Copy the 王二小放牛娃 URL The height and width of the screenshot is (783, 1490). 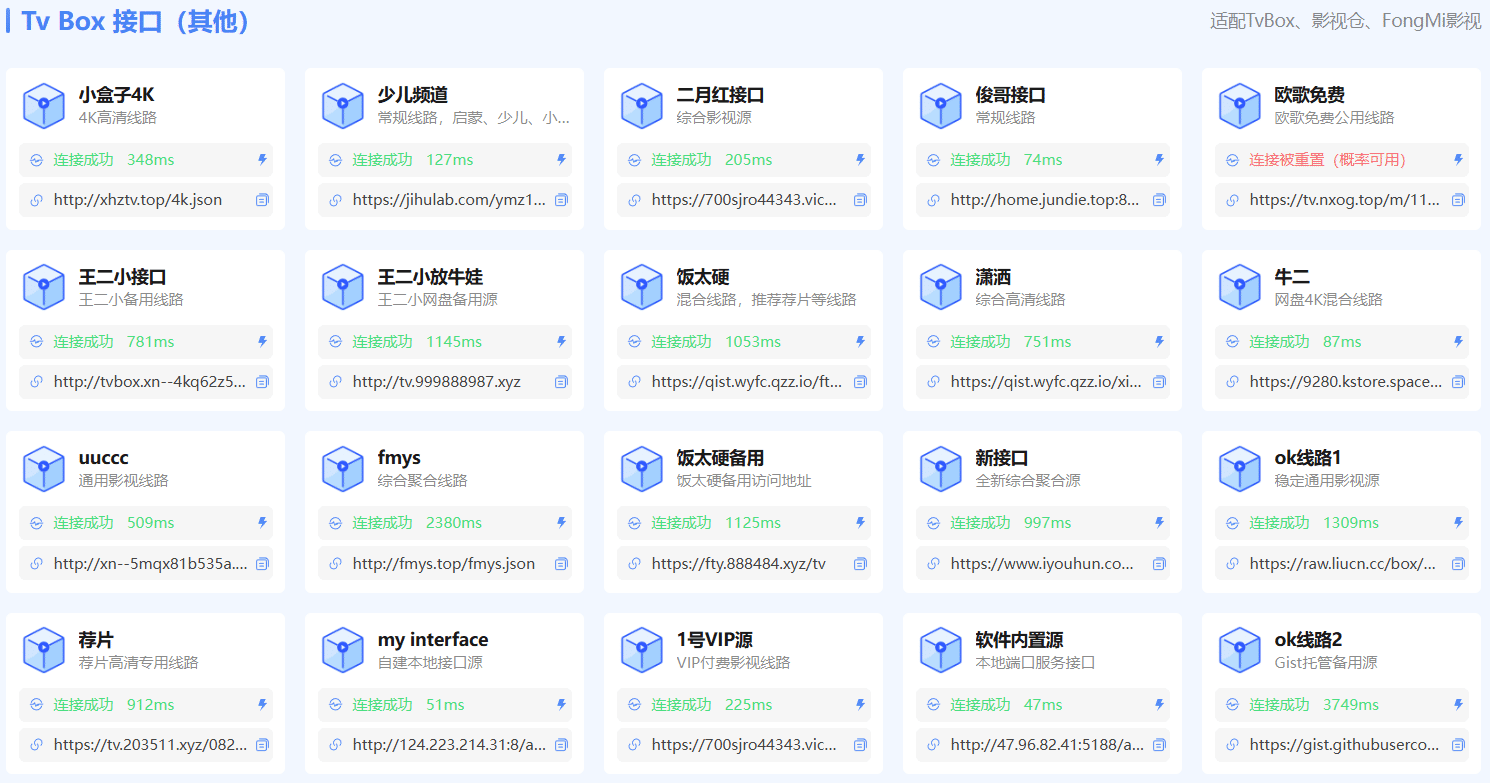[561, 382]
